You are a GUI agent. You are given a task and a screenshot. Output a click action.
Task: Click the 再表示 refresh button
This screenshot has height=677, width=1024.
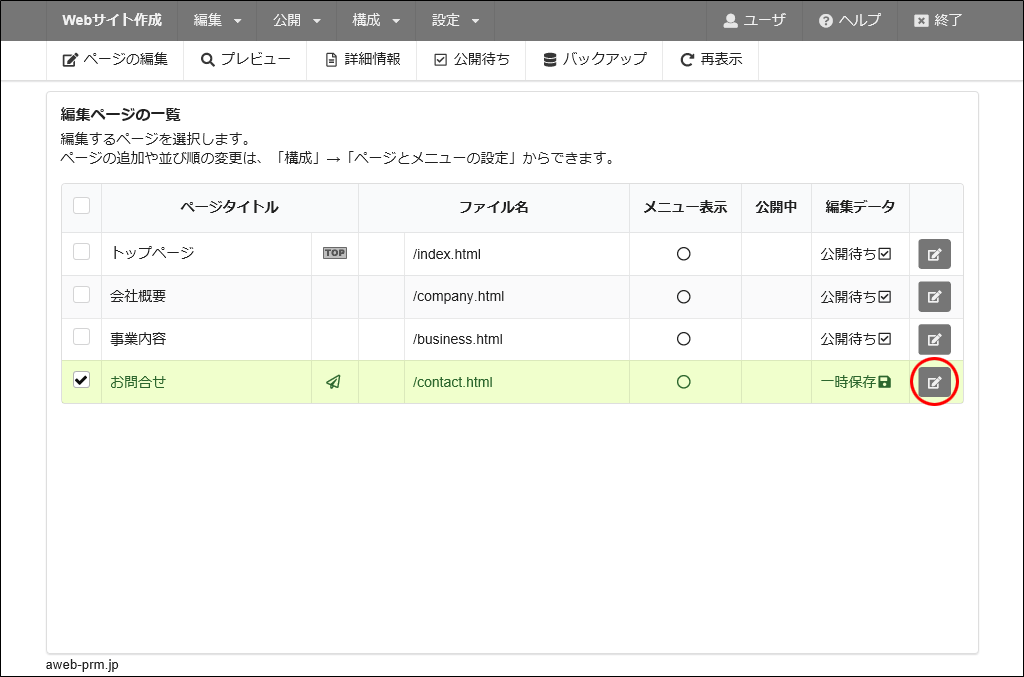(x=711, y=60)
